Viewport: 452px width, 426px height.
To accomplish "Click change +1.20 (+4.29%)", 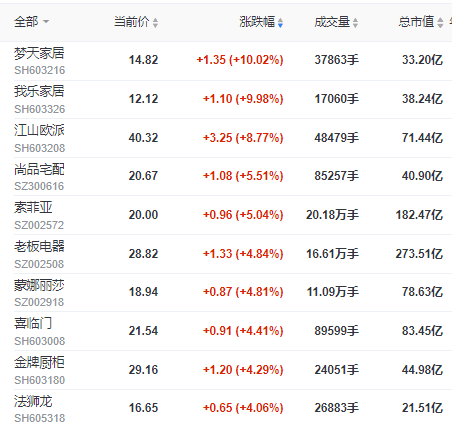I will (243, 370).
